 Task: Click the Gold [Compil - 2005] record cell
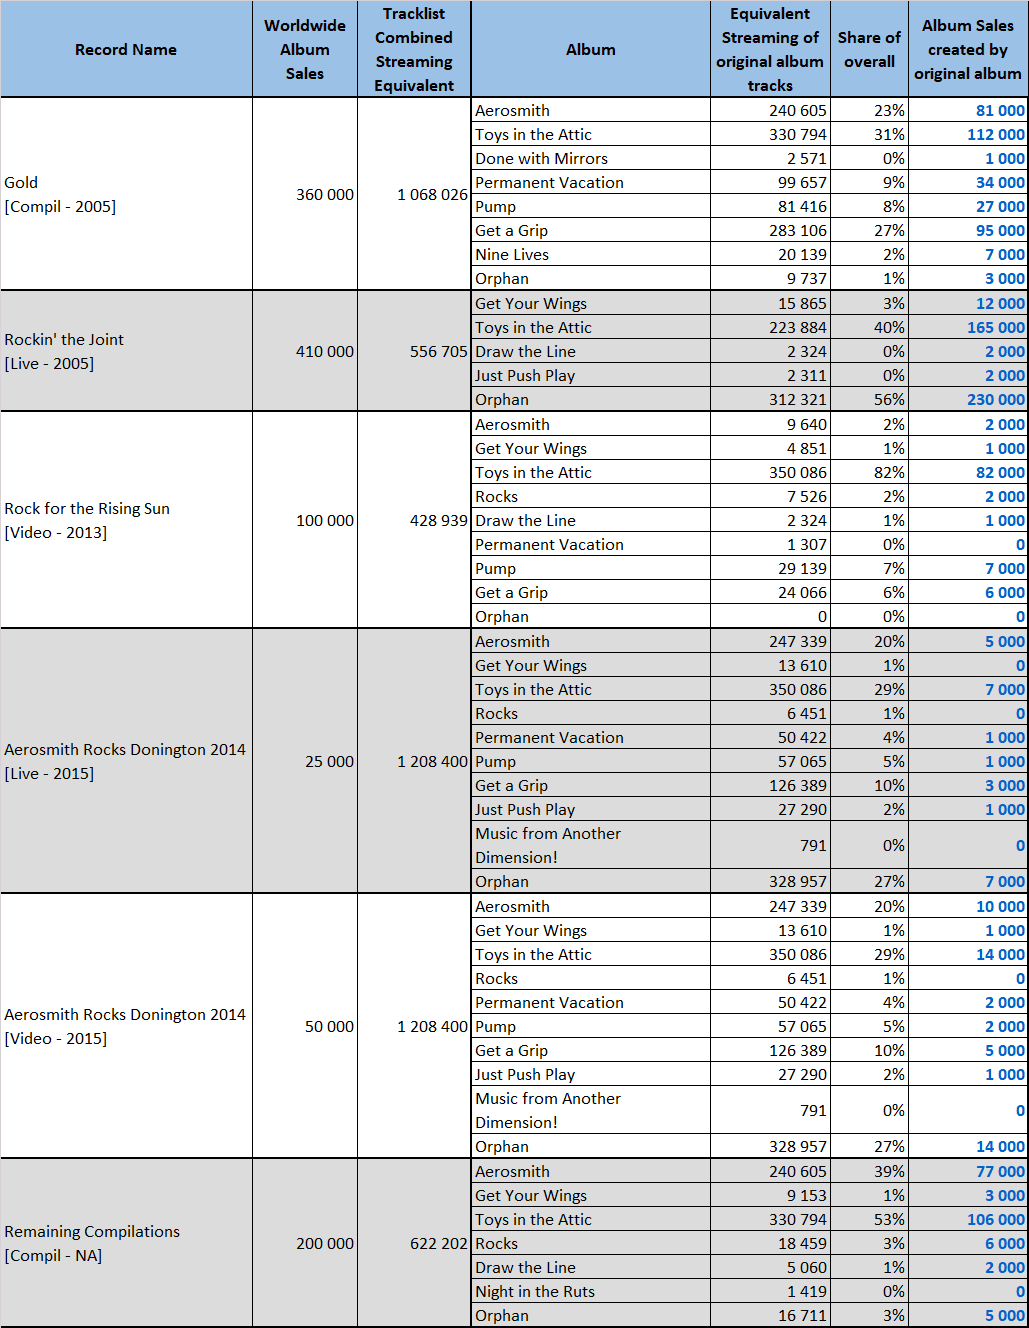point(126,194)
